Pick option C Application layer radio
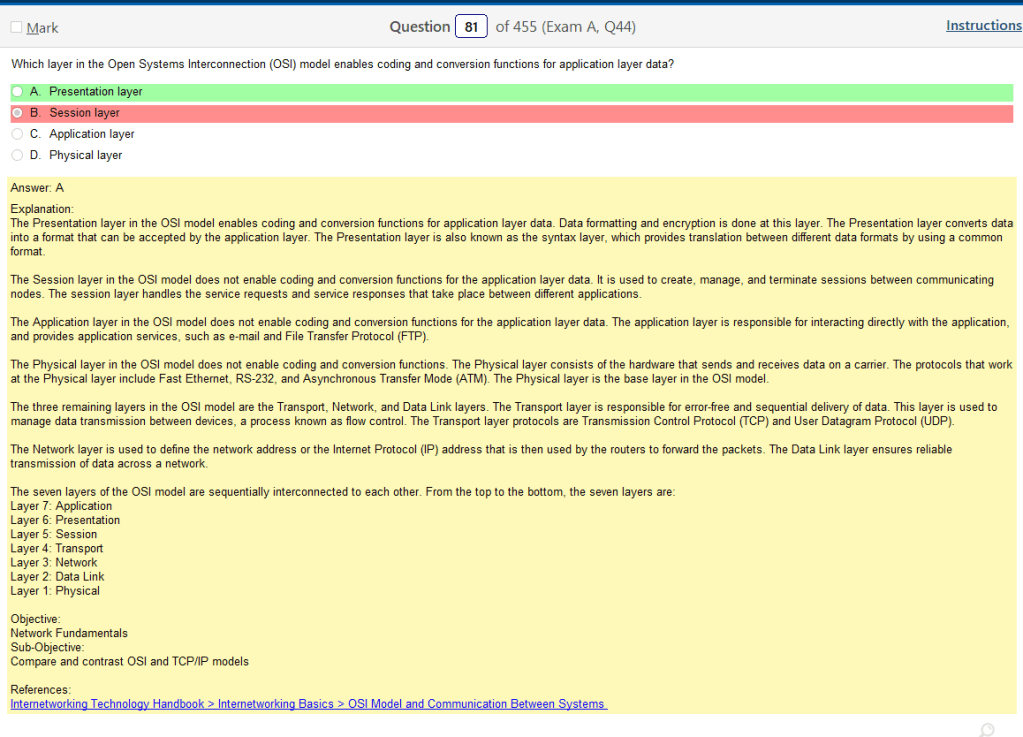Image resolution: width=1023 pixels, height=737 pixels. (17, 134)
